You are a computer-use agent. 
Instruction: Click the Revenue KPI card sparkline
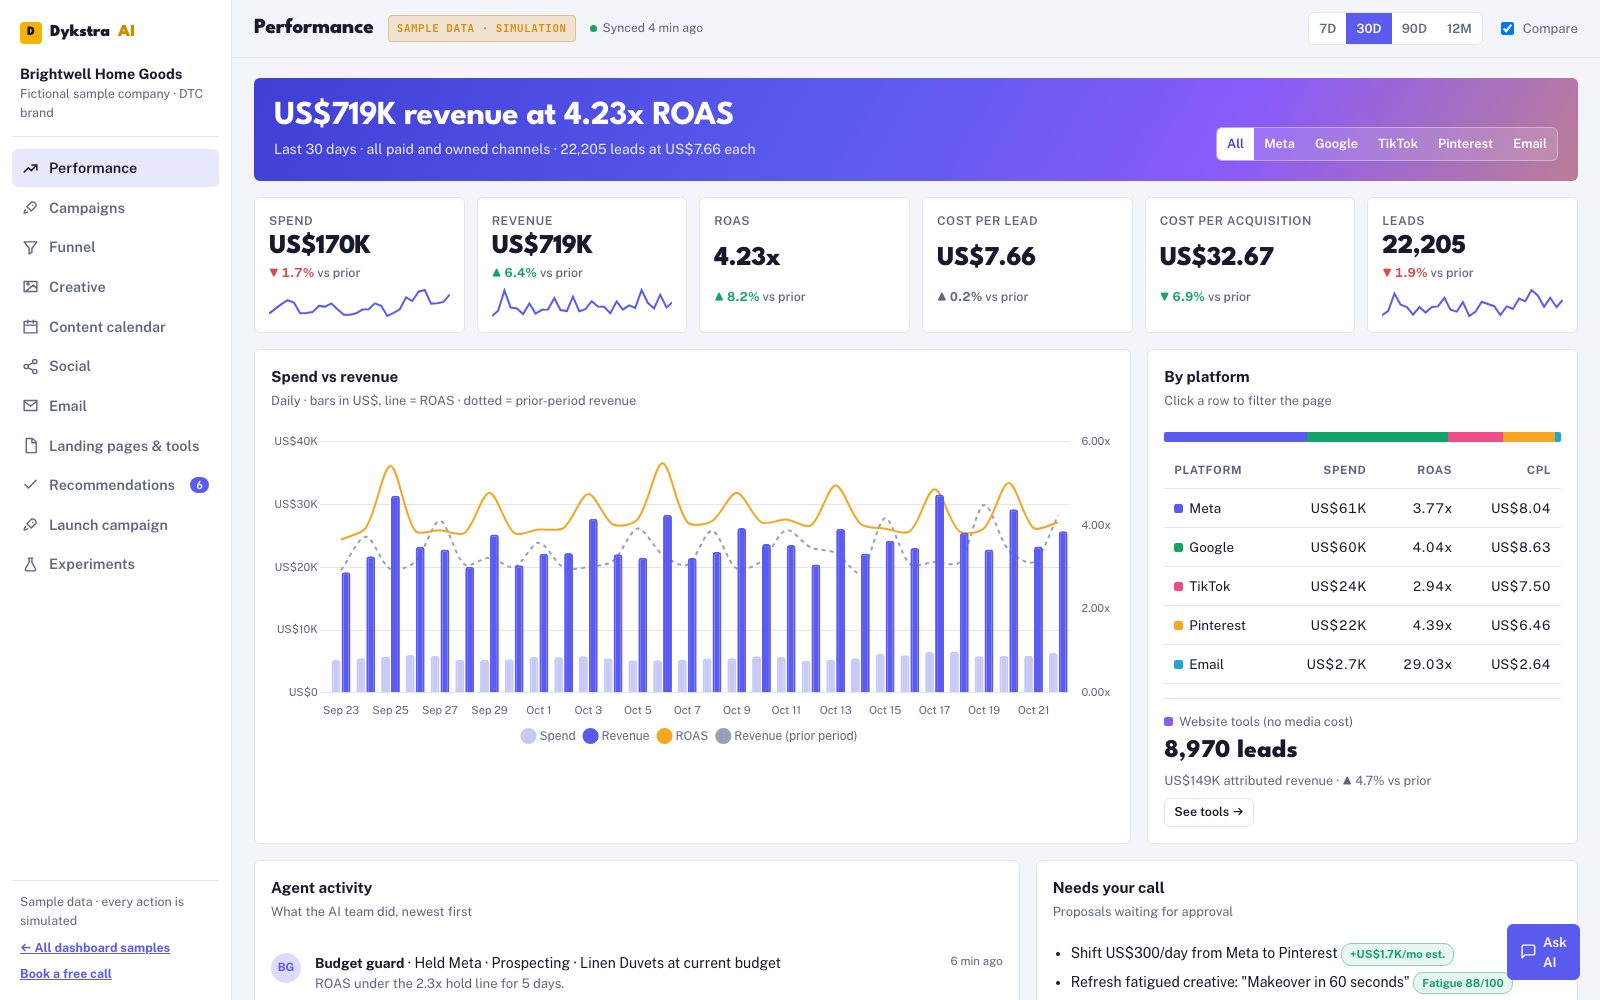(x=582, y=303)
